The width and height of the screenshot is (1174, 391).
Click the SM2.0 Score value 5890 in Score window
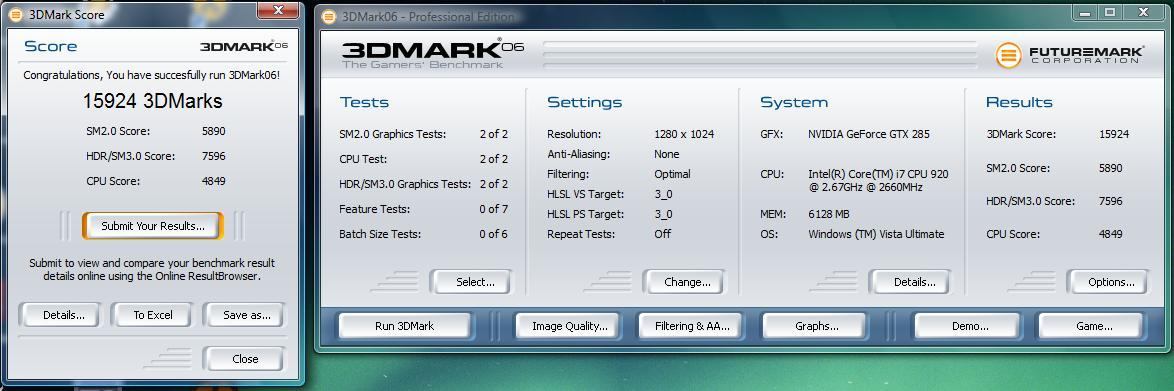coord(213,131)
